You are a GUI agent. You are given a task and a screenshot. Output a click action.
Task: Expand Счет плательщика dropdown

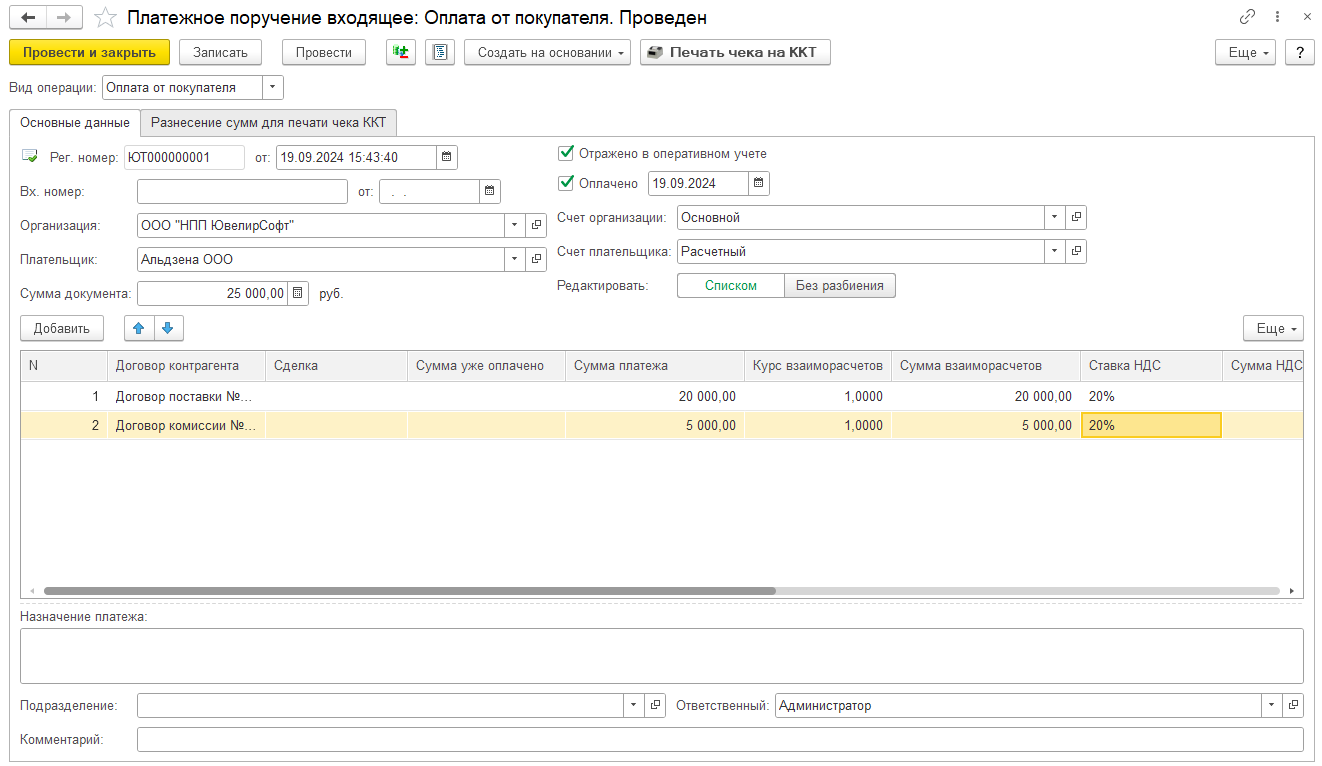(1055, 251)
